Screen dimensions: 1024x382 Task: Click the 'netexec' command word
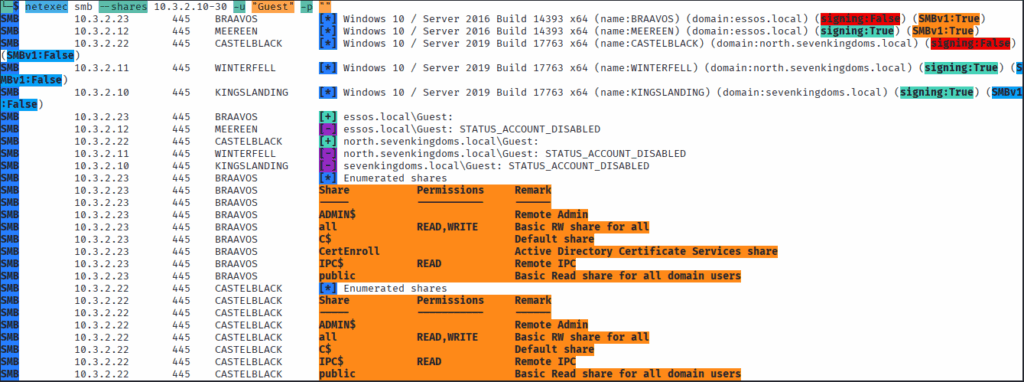click(x=46, y=7)
